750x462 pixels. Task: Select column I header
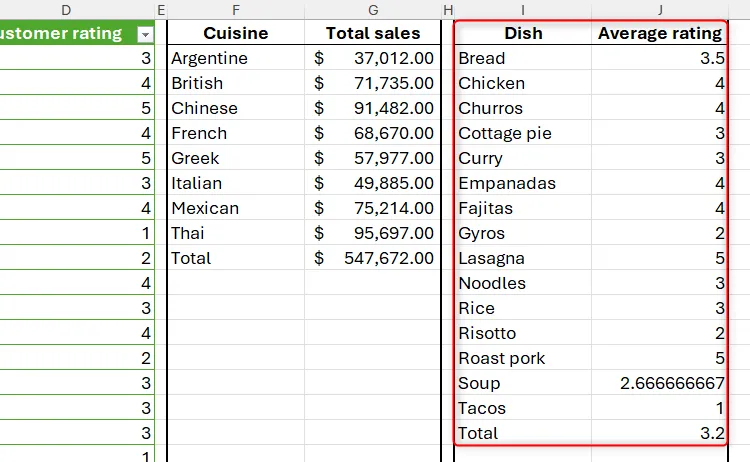click(523, 10)
